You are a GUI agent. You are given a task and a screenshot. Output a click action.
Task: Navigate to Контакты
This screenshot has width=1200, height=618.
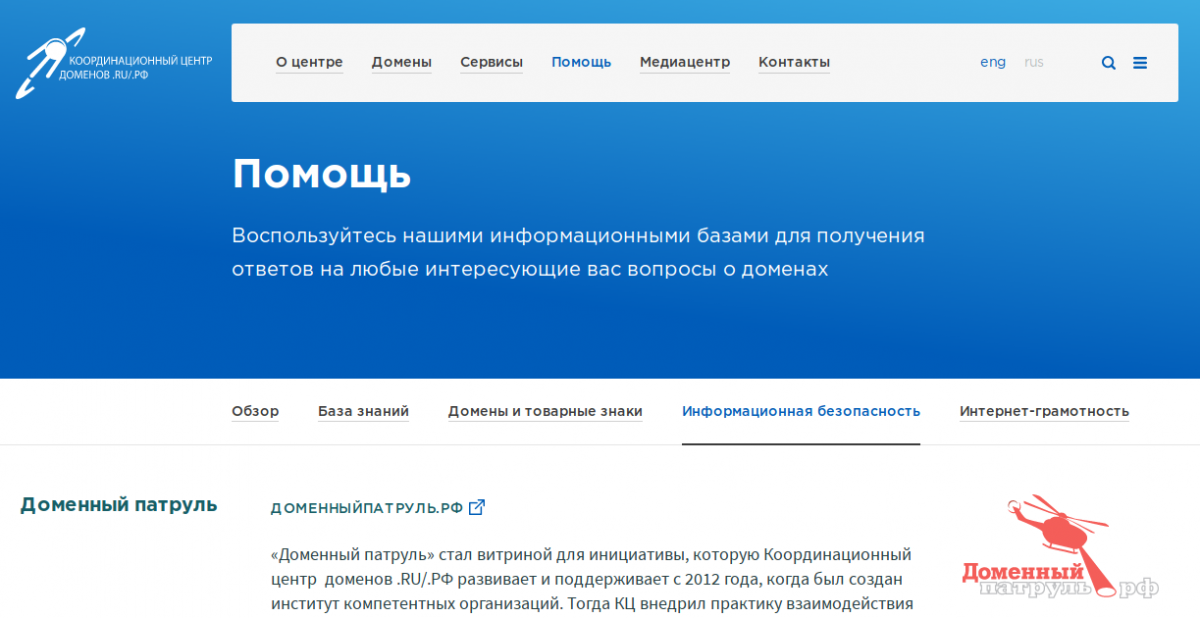pyautogui.click(x=794, y=62)
